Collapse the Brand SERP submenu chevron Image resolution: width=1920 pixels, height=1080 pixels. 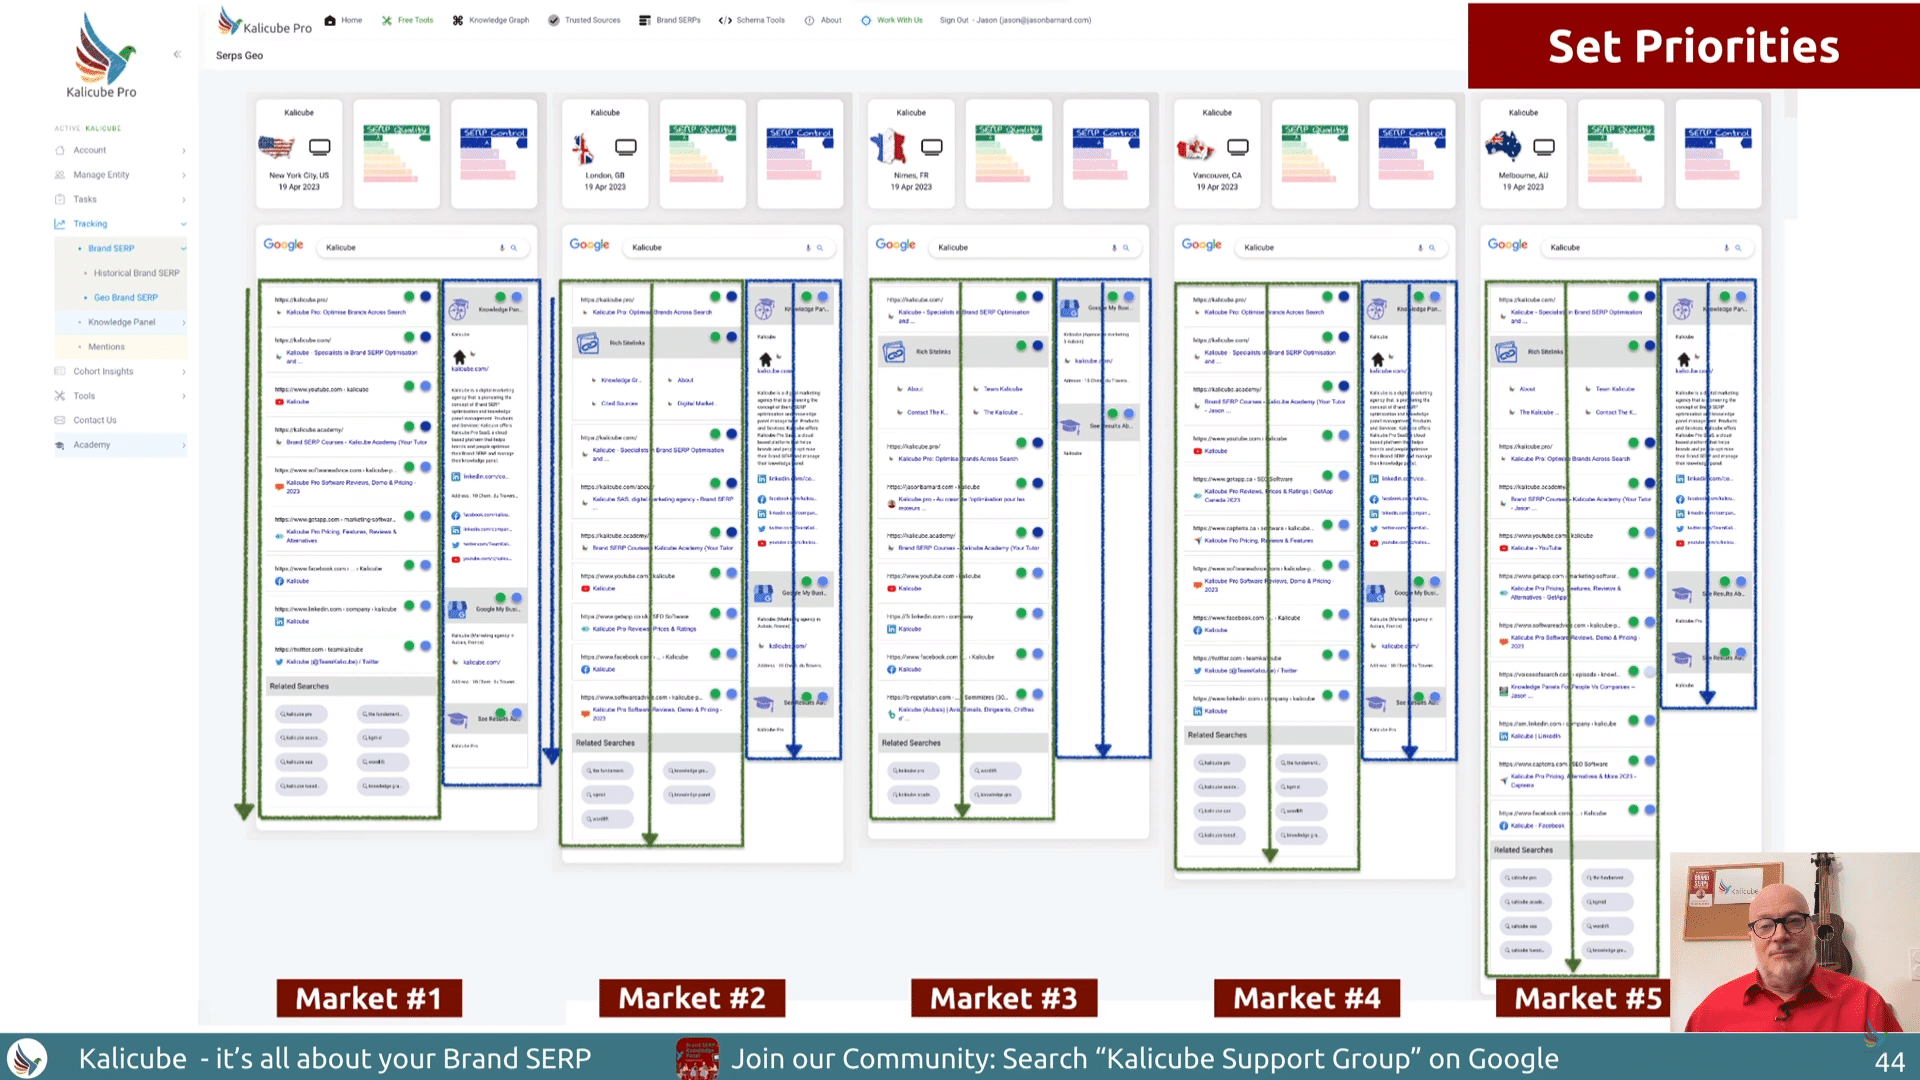pyautogui.click(x=183, y=248)
